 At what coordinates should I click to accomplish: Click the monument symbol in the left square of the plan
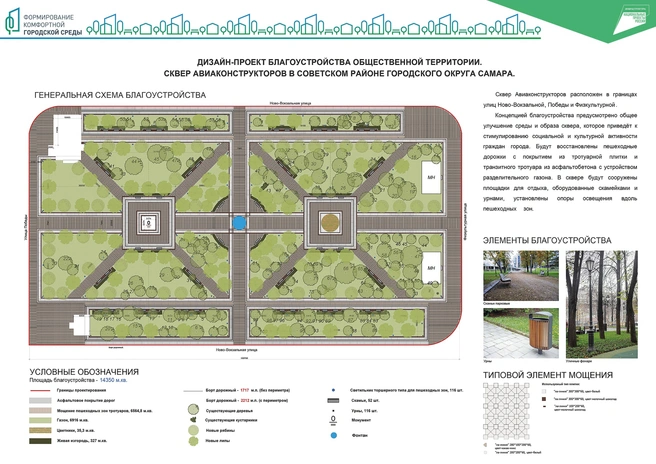point(148,222)
